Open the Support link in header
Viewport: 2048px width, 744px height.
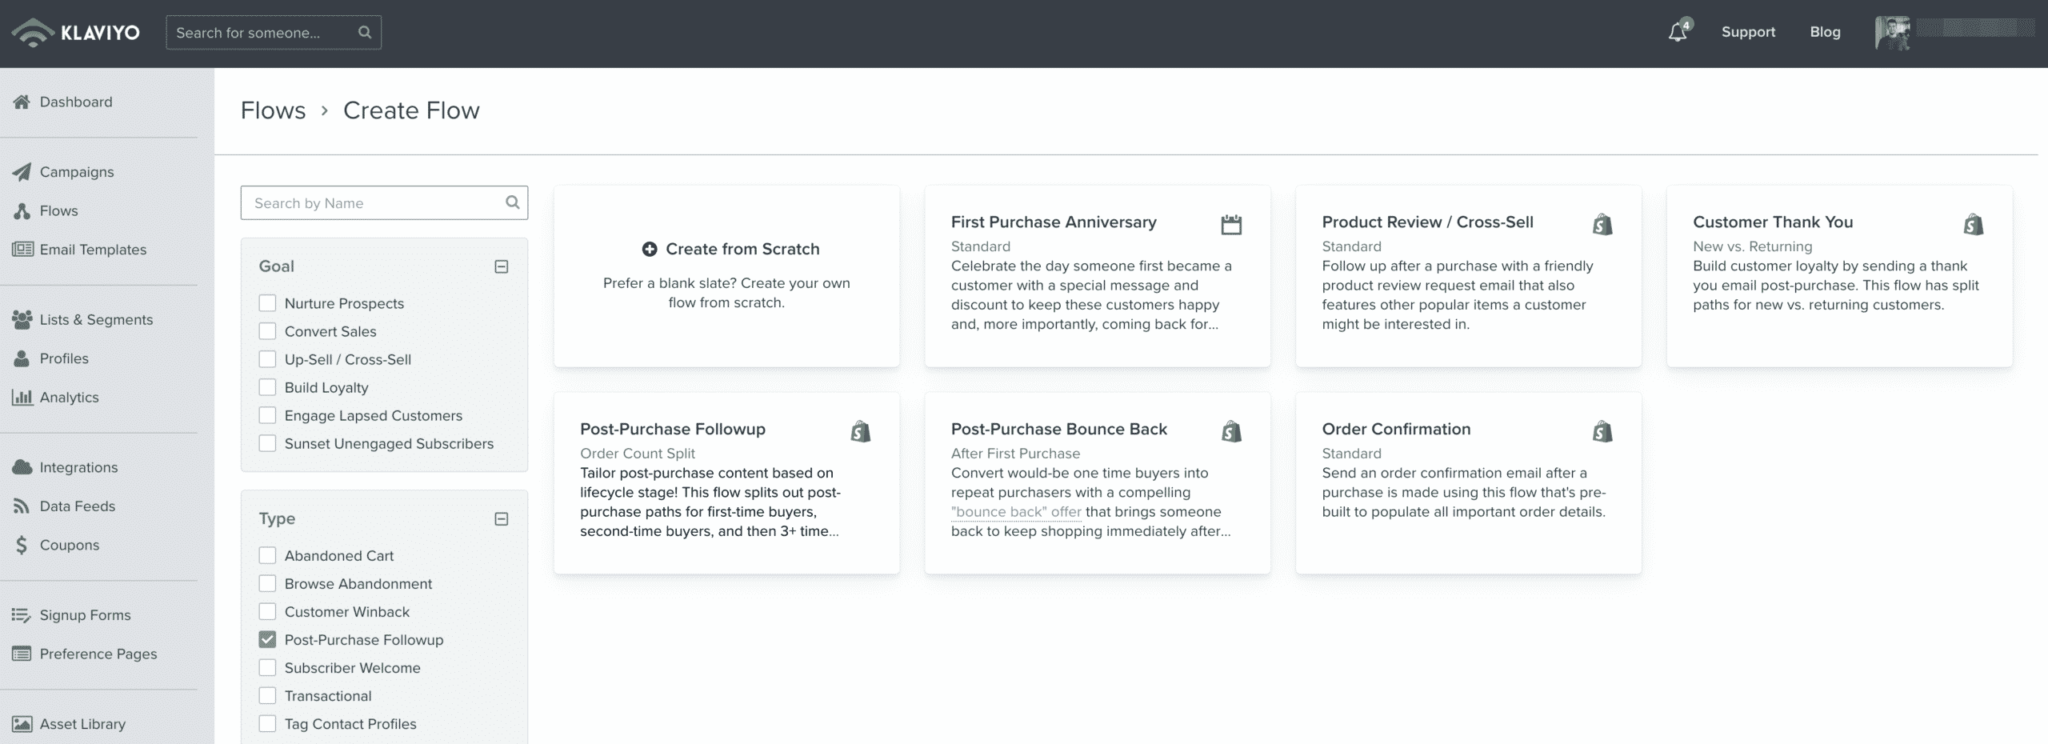[1748, 32]
